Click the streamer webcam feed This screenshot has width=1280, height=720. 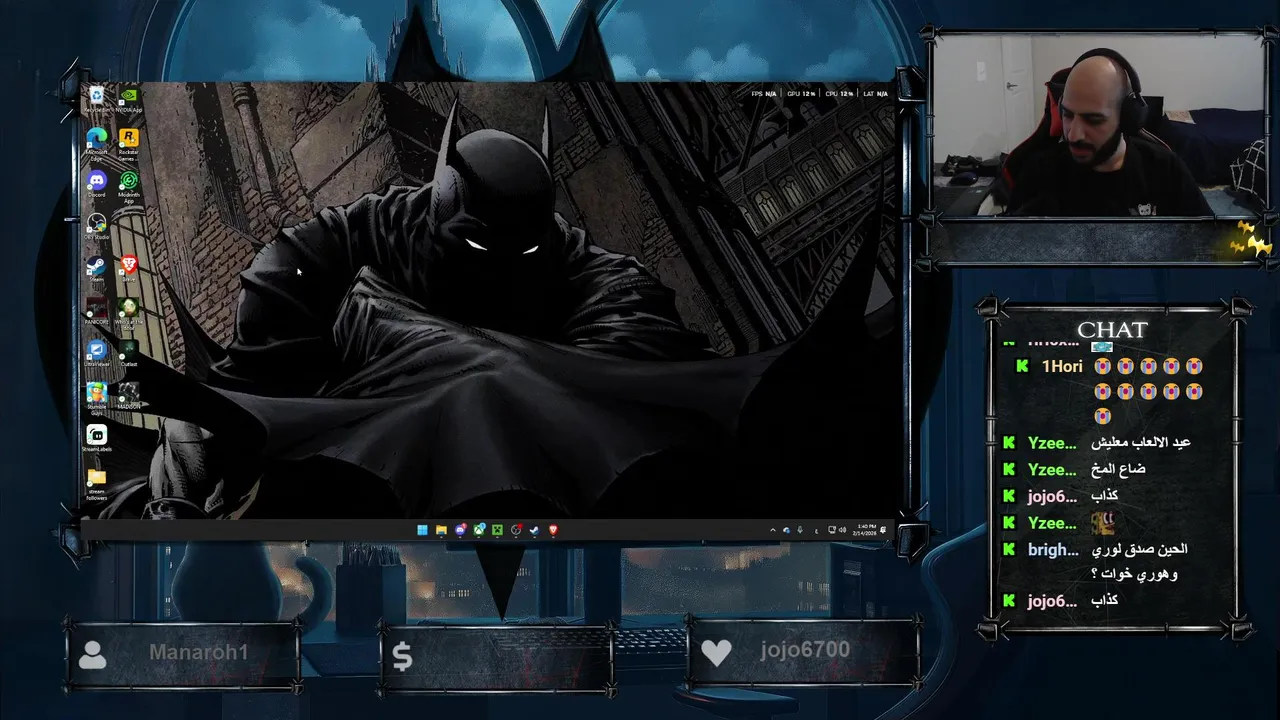pos(1098,128)
